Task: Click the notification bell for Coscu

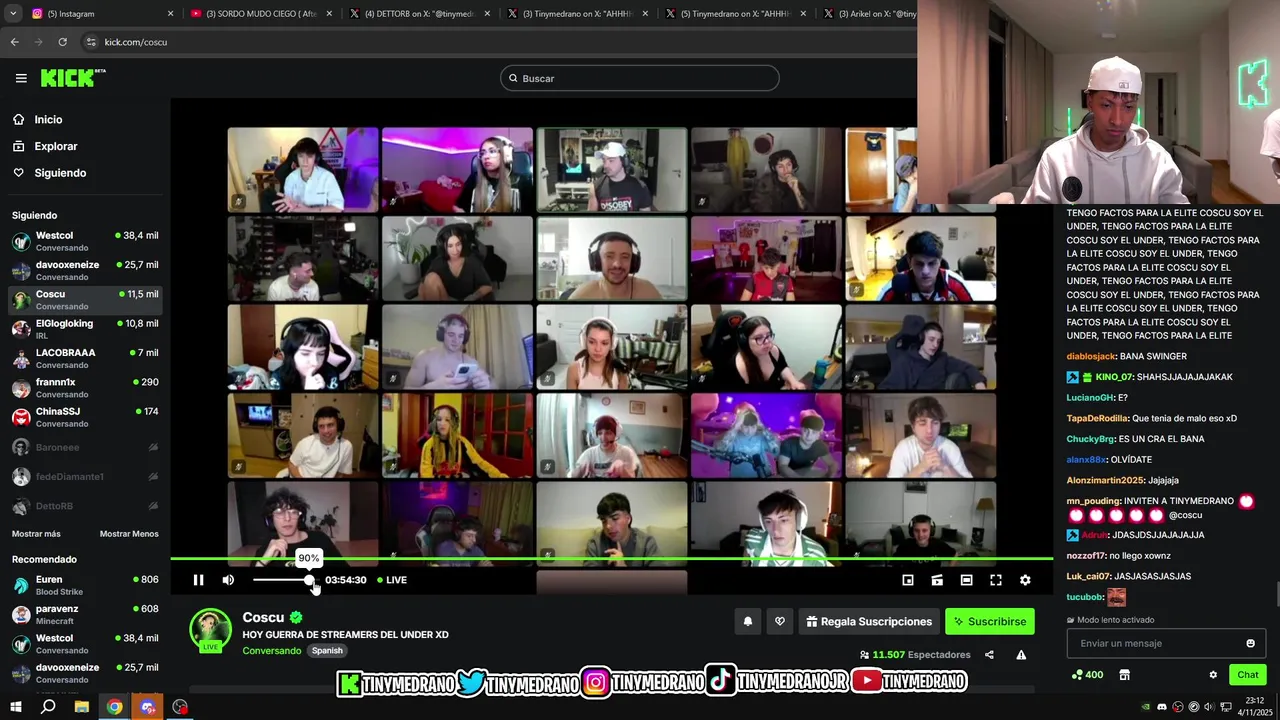Action: [x=747, y=621]
